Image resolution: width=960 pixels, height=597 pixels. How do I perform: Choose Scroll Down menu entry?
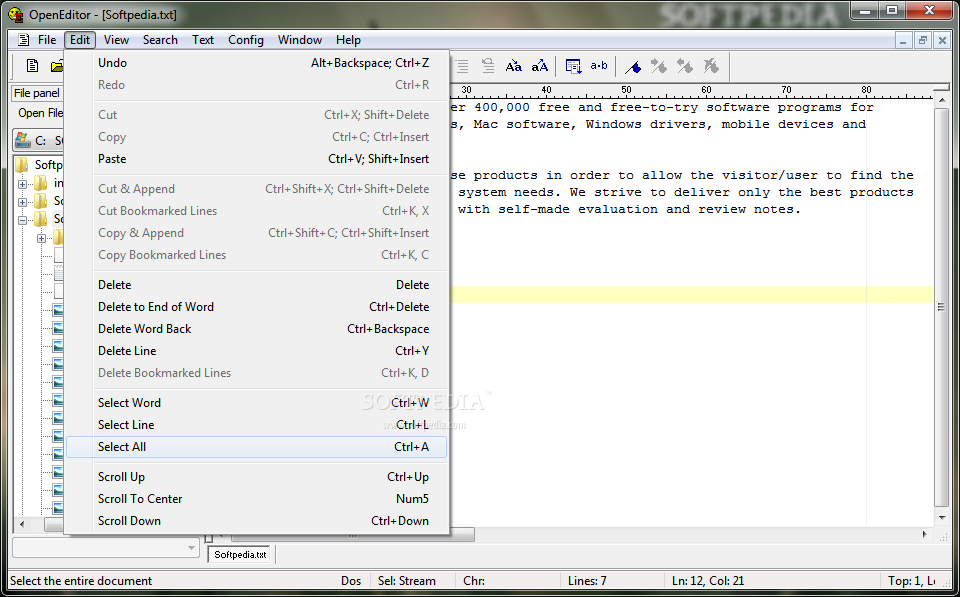pyautogui.click(x=257, y=521)
